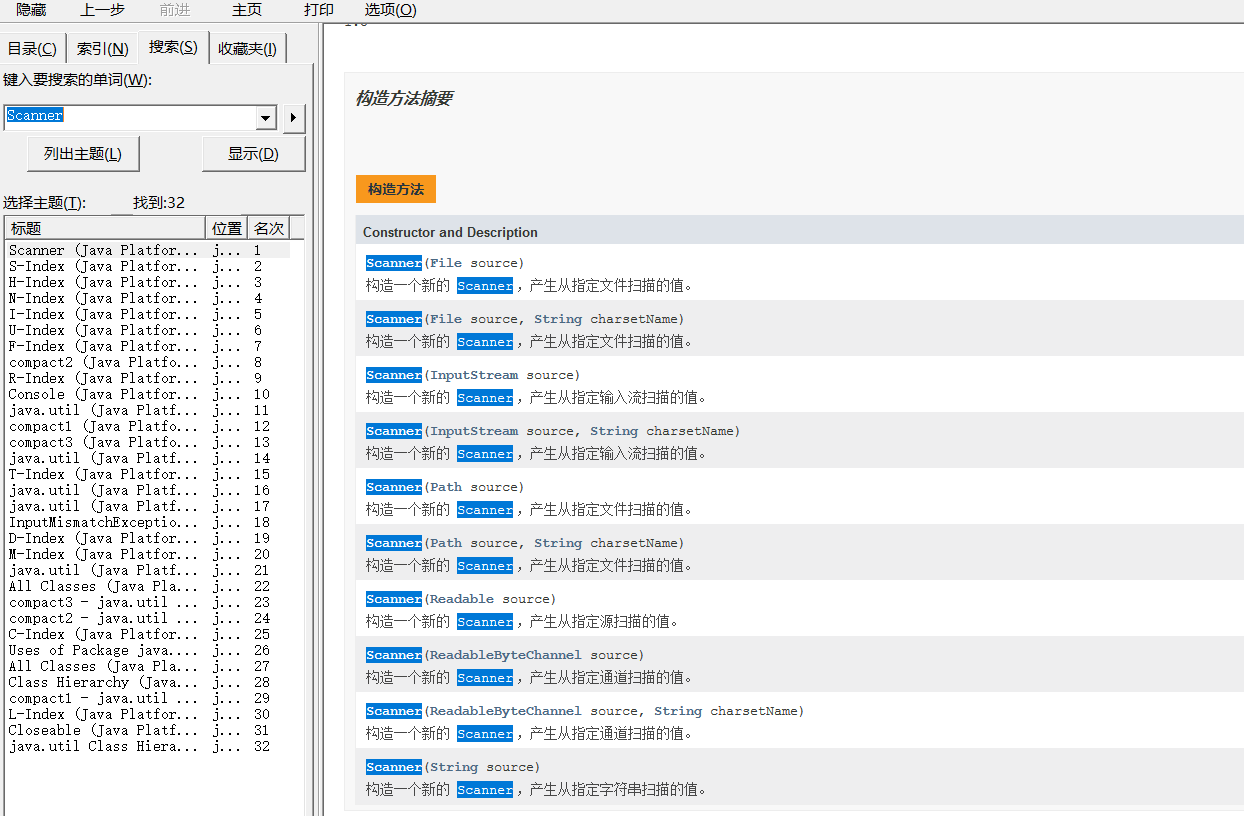Select All Classes result row 22

coord(148,586)
